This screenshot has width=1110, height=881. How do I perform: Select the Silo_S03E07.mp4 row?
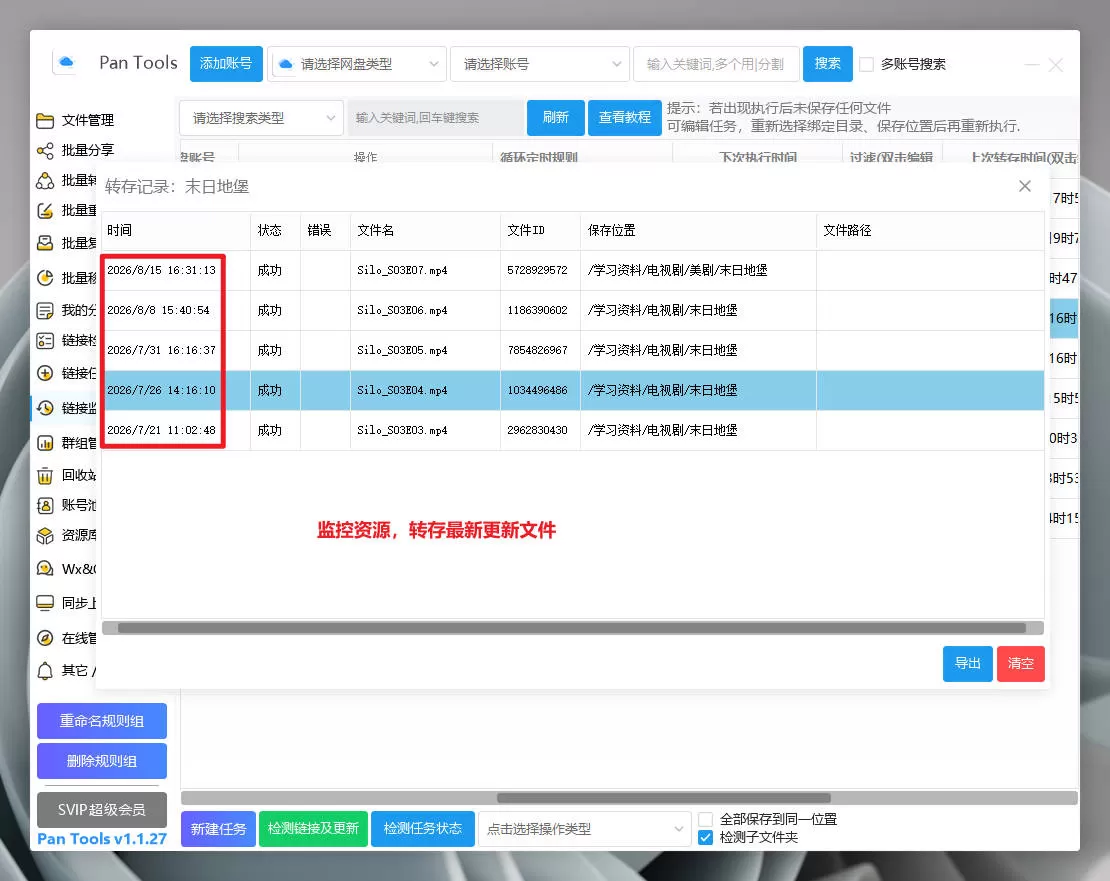click(573, 270)
